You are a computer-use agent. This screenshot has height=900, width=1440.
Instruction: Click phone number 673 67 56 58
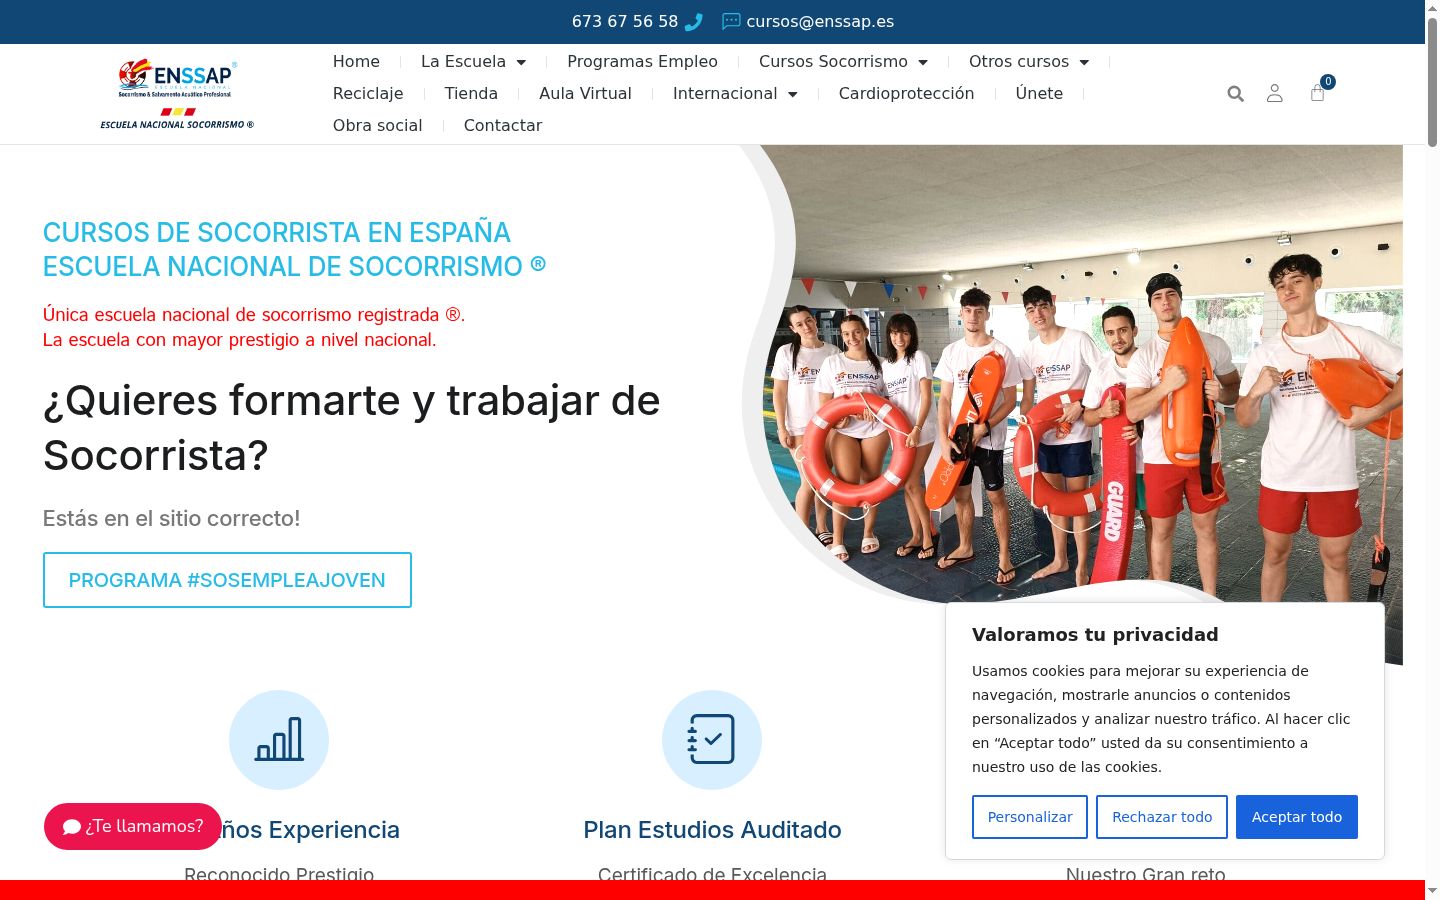(625, 22)
